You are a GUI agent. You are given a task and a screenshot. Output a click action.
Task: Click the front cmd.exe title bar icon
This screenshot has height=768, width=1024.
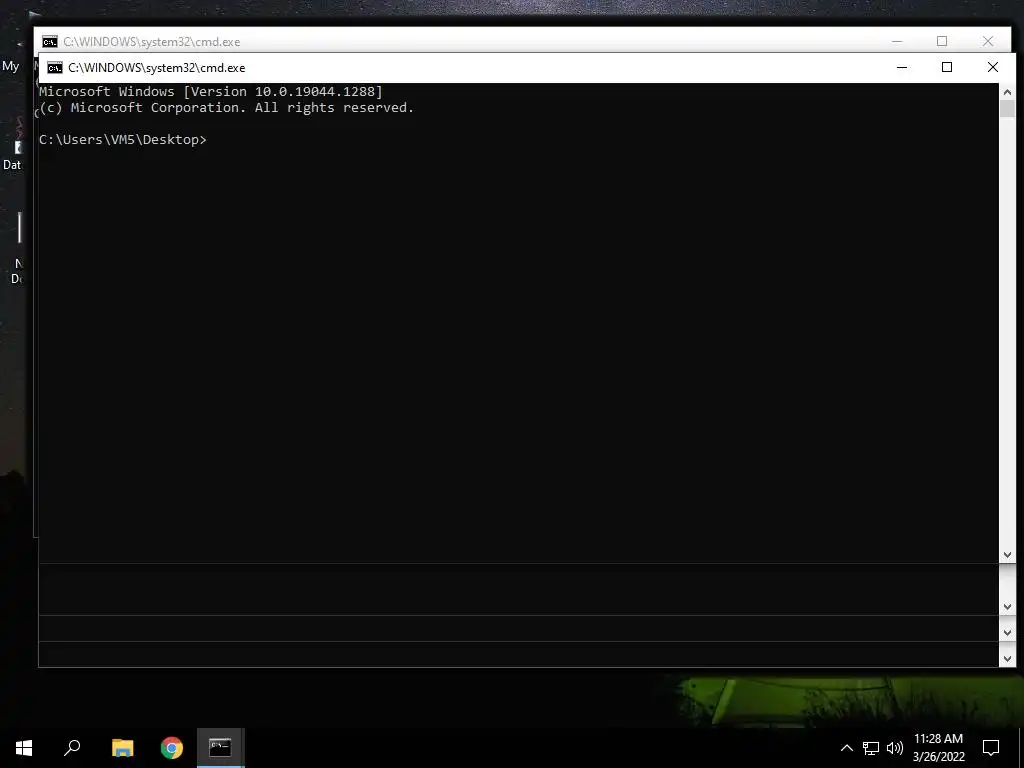click(x=55, y=68)
